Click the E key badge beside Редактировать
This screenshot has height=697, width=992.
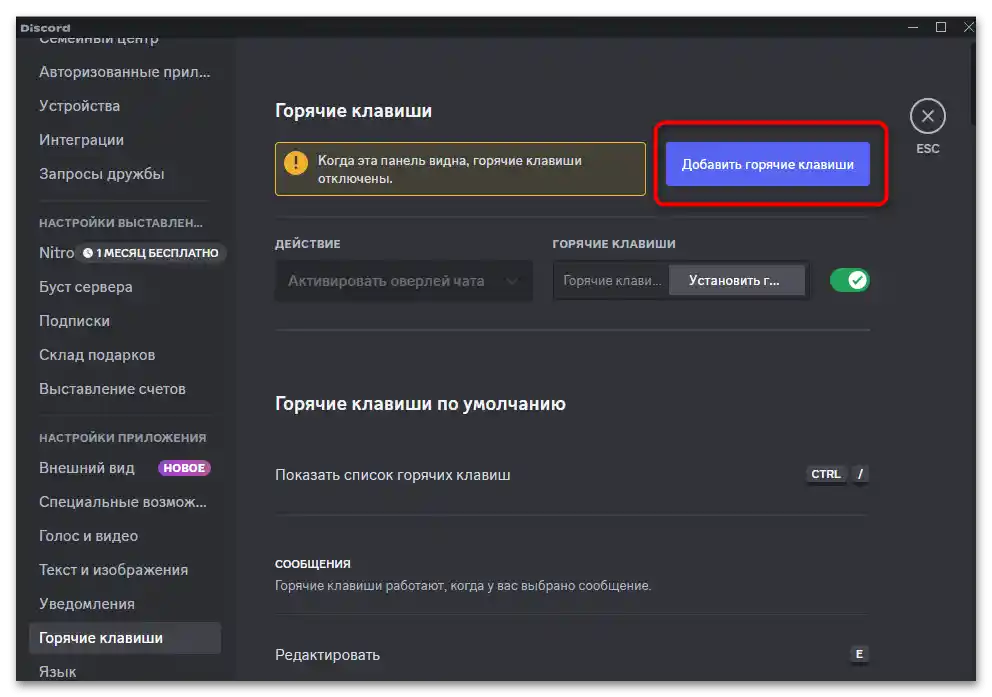[858, 655]
